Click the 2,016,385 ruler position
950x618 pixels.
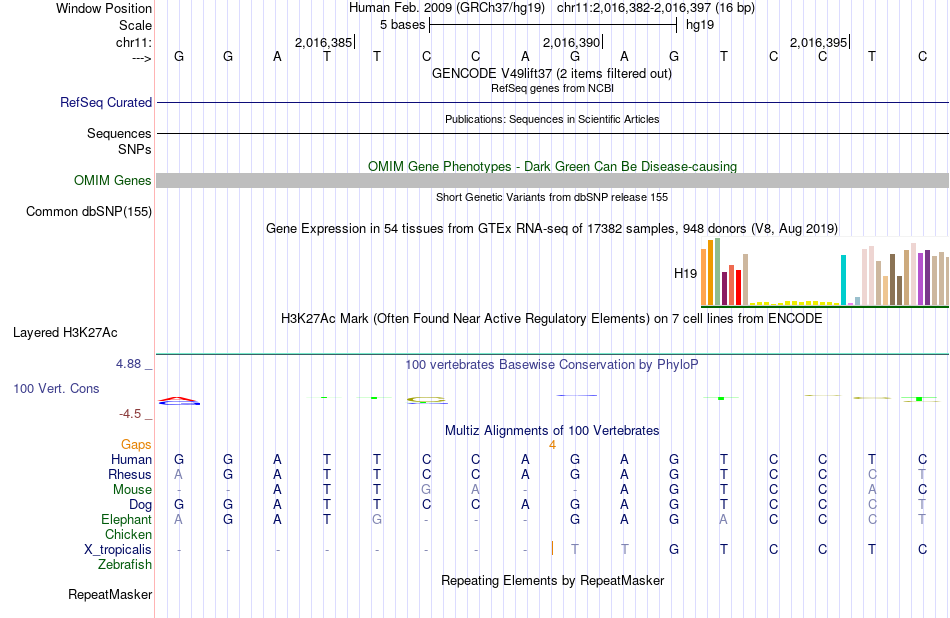pyautogui.click(x=323, y=42)
